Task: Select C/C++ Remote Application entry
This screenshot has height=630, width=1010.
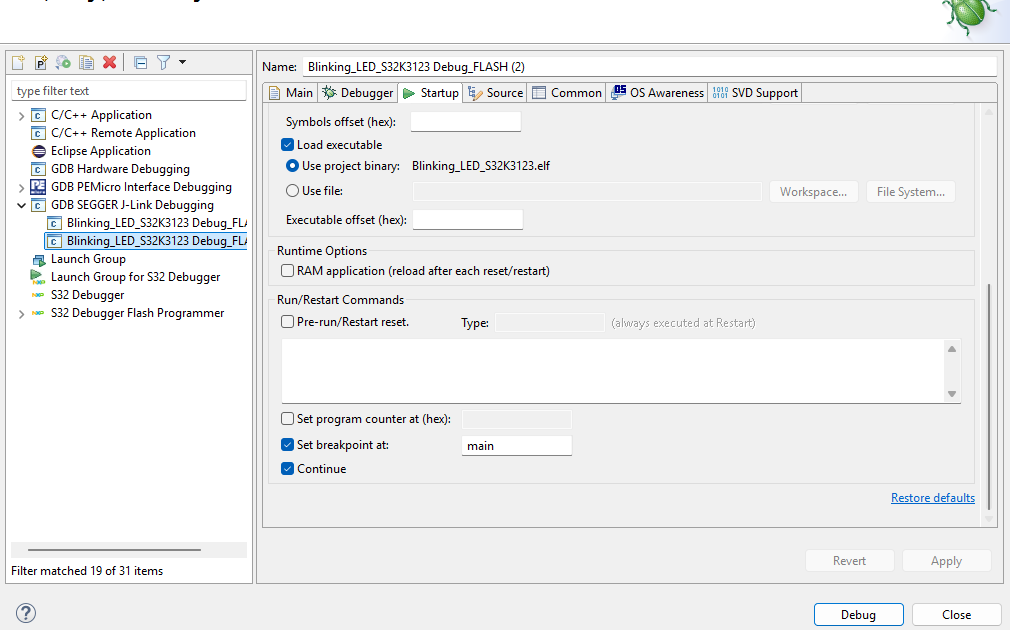Action: [123, 133]
